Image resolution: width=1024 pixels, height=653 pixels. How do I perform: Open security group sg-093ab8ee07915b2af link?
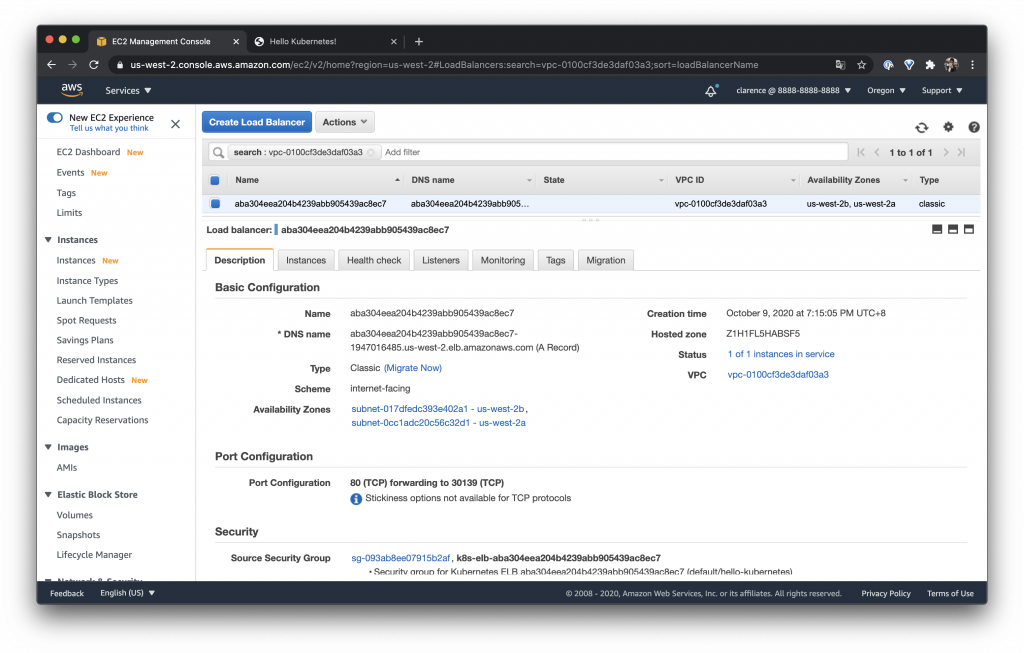pos(401,558)
